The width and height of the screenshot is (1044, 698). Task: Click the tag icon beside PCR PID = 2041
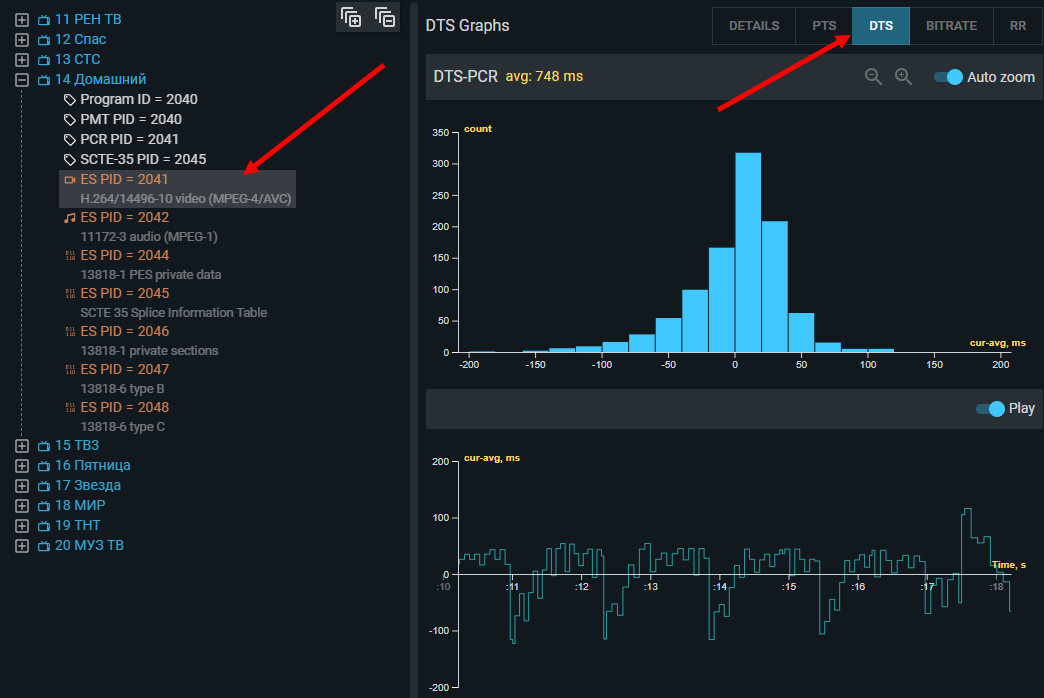click(x=69, y=139)
